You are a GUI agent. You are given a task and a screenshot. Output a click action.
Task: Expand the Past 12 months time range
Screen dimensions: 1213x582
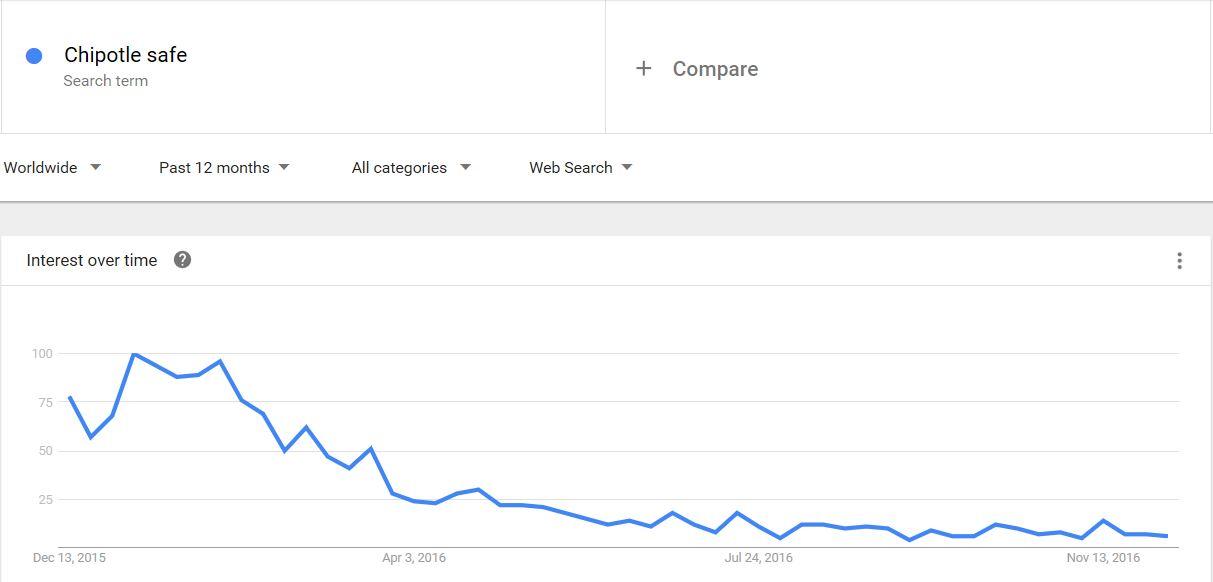pyautogui.click(x=224, y=167)
